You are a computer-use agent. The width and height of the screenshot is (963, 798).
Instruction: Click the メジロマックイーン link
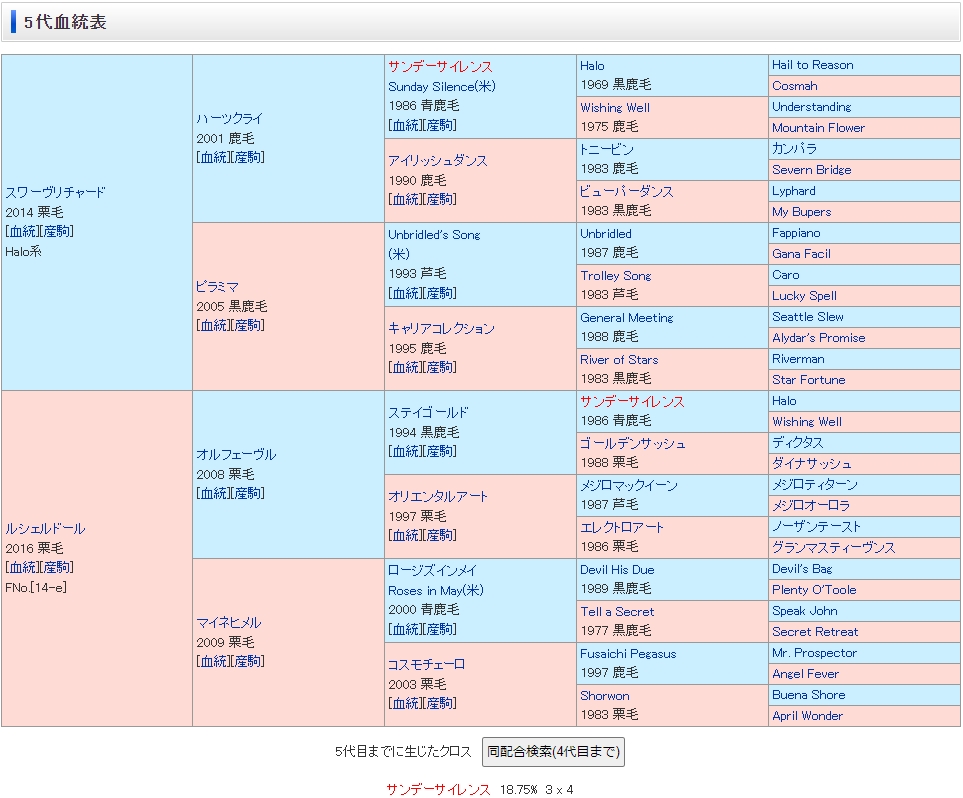[x=628, y=485]
